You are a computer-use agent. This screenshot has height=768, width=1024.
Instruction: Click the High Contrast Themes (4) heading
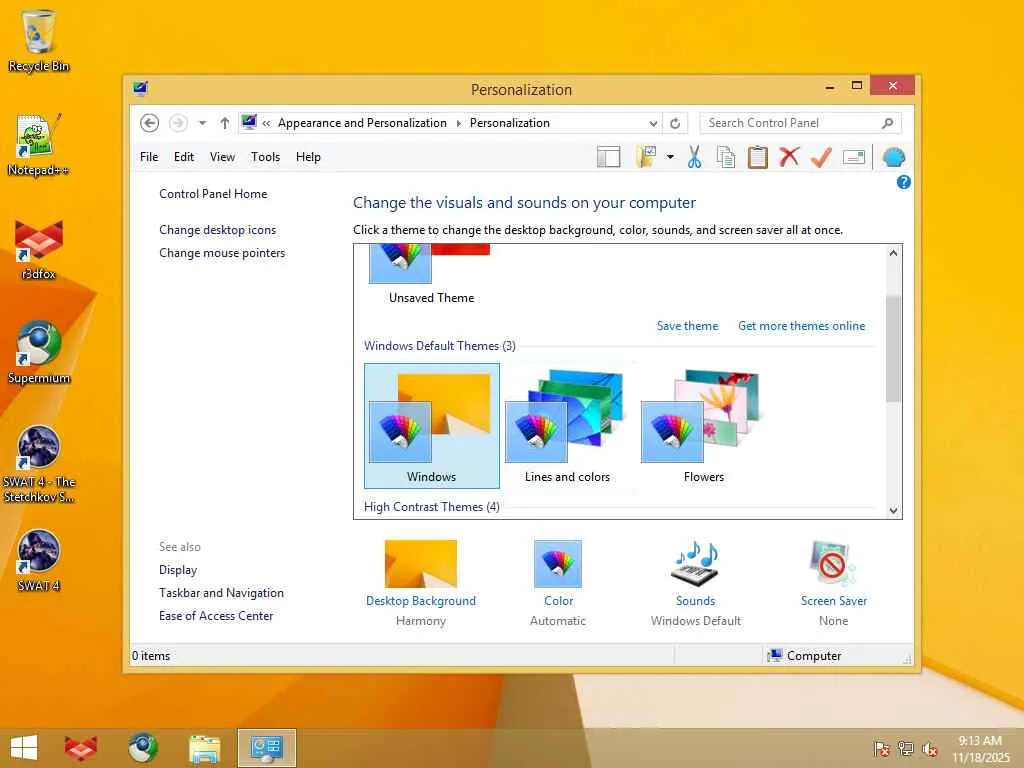pyautogui.click(x=432, y=507)
